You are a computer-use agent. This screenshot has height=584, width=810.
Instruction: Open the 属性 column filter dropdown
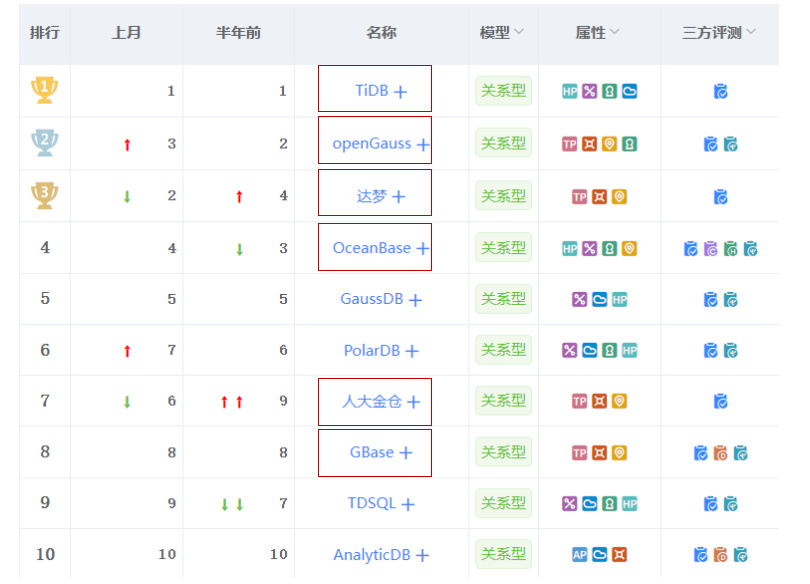[615, 32]
